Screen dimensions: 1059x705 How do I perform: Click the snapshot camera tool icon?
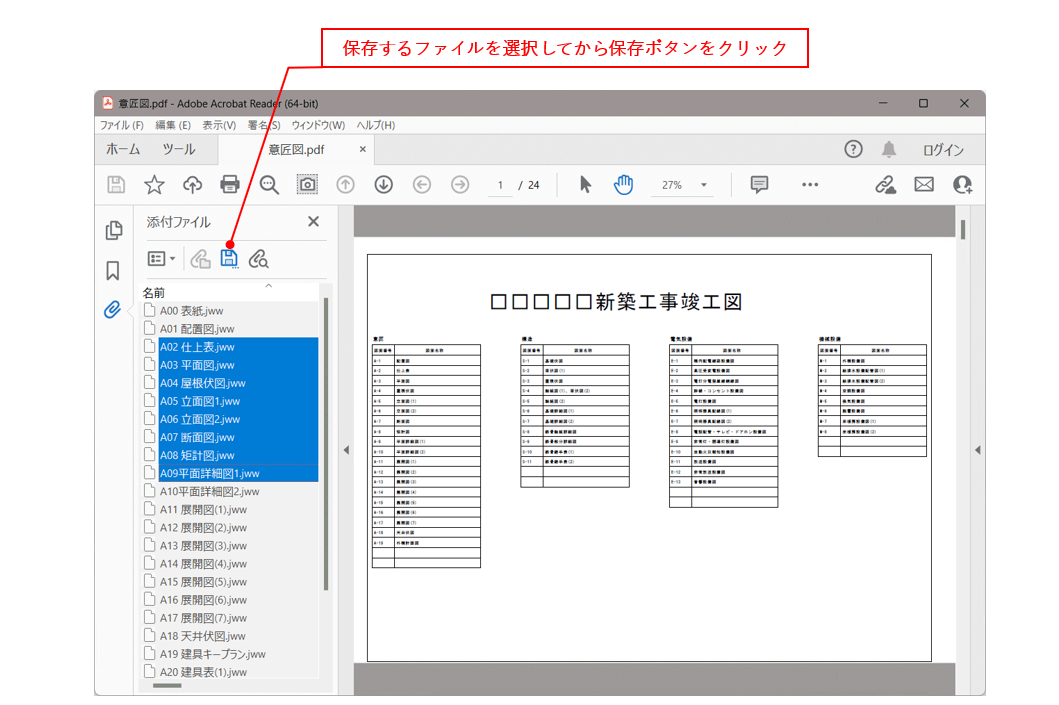307,185
